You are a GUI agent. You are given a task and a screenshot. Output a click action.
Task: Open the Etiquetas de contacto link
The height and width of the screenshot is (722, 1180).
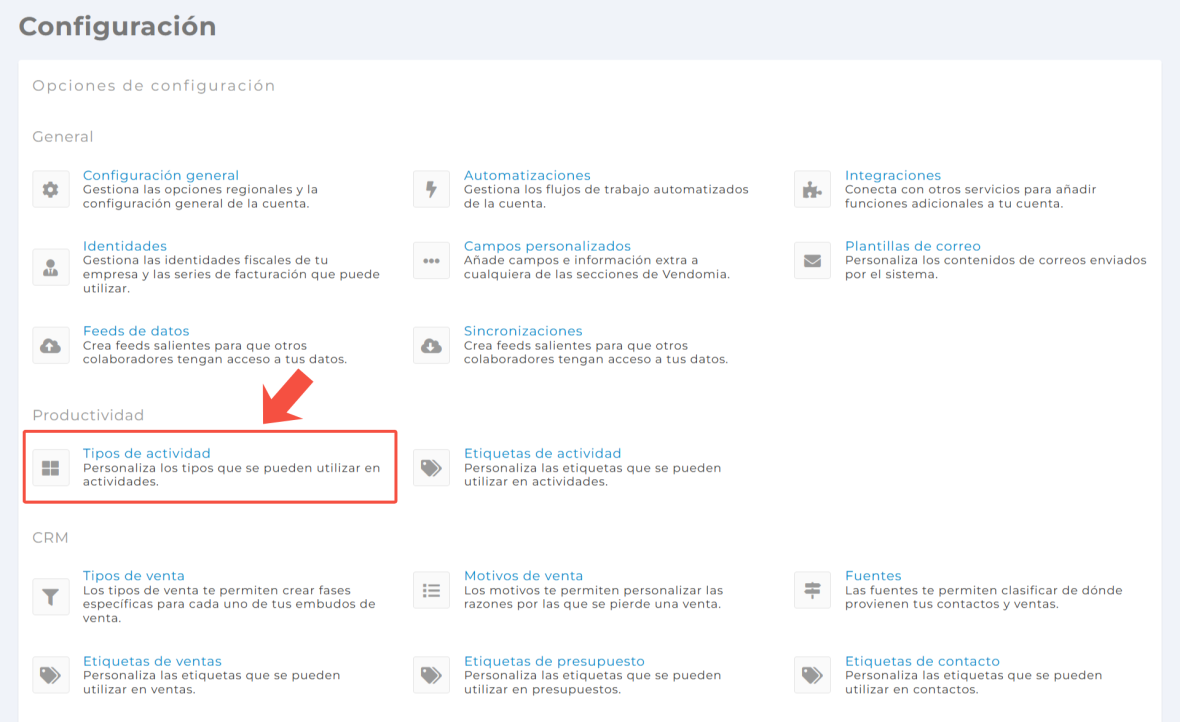click(x=922, y=661)
